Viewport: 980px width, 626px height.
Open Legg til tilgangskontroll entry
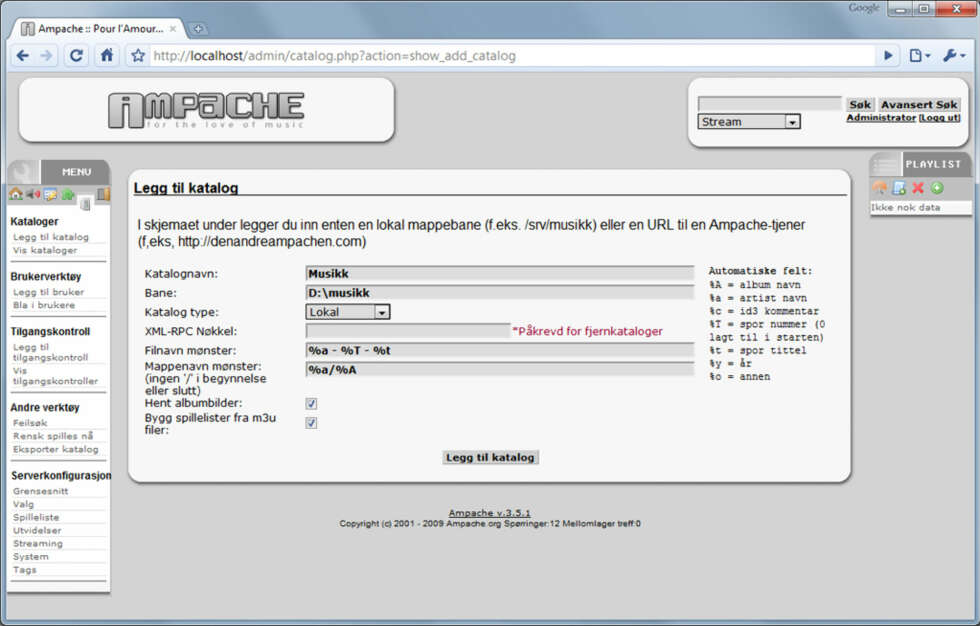50,352
